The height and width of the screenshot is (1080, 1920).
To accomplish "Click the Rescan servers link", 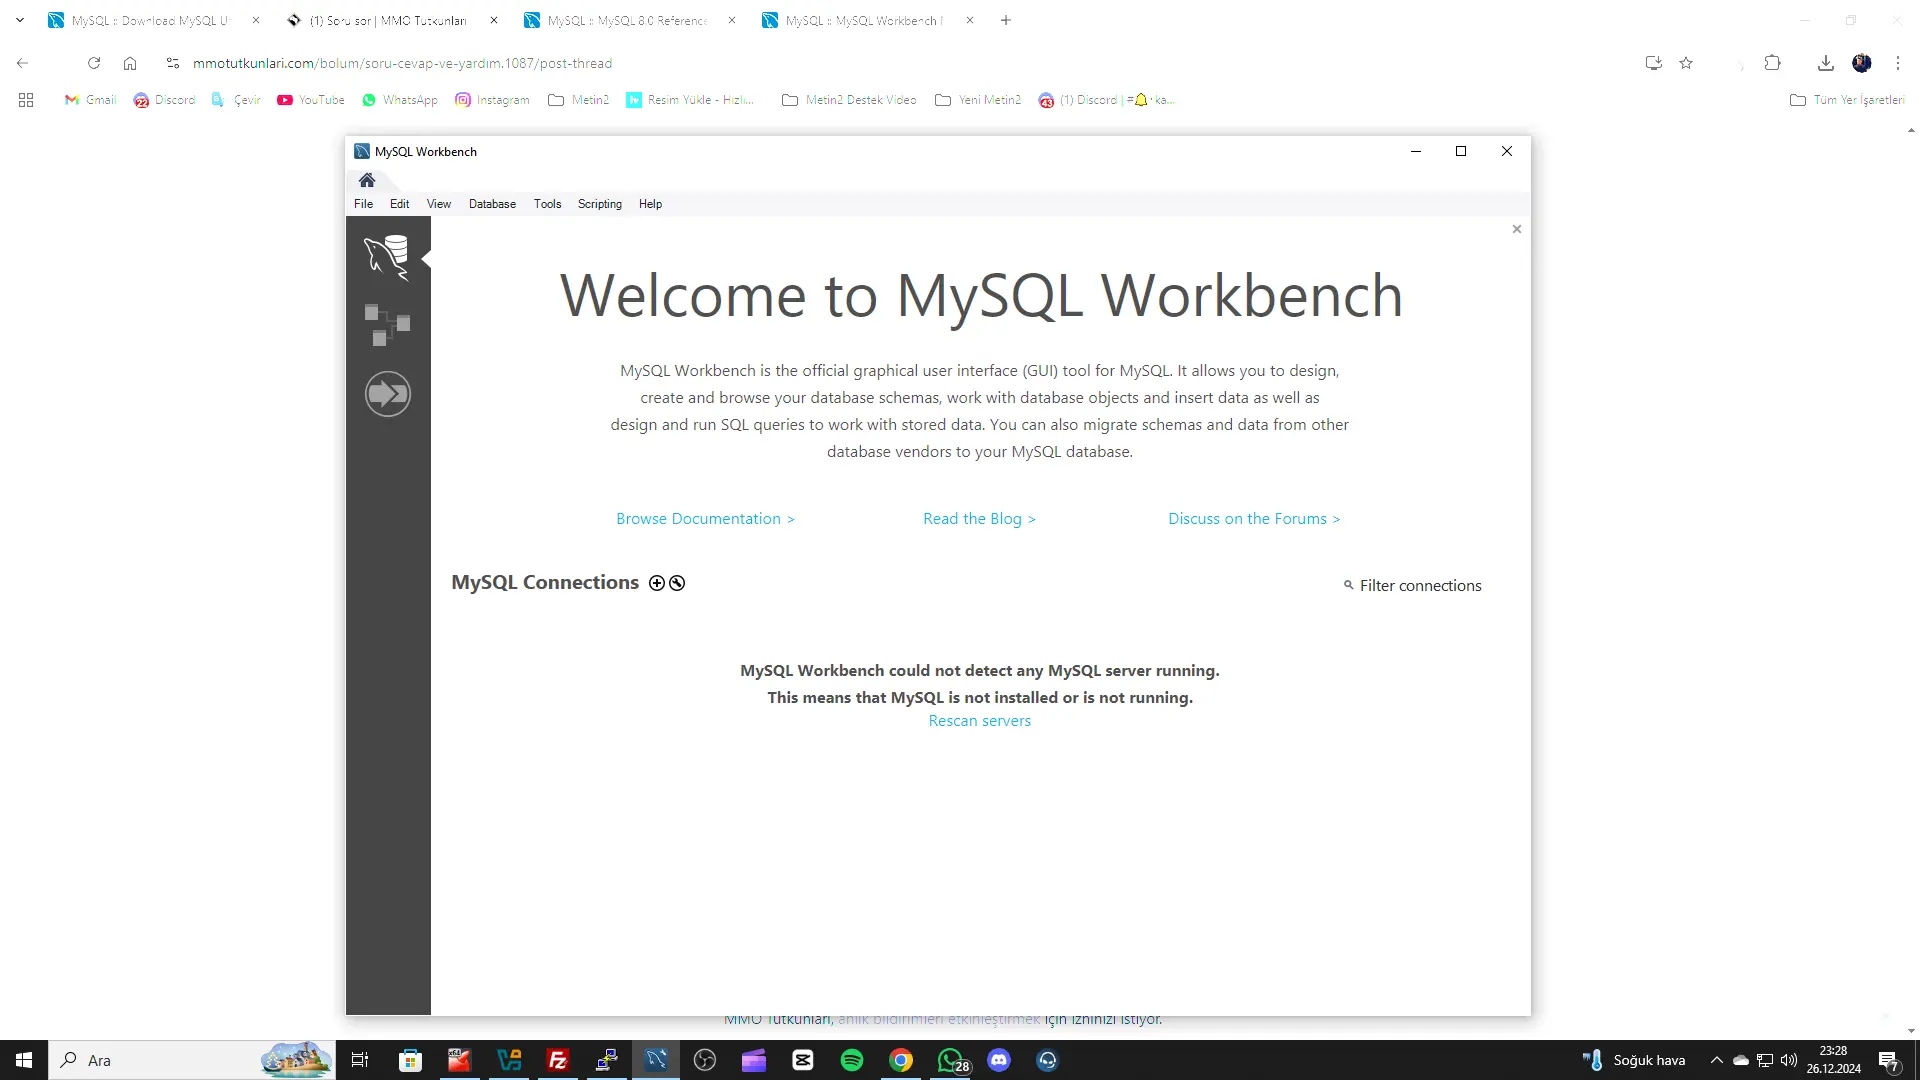I will [979, 721].
